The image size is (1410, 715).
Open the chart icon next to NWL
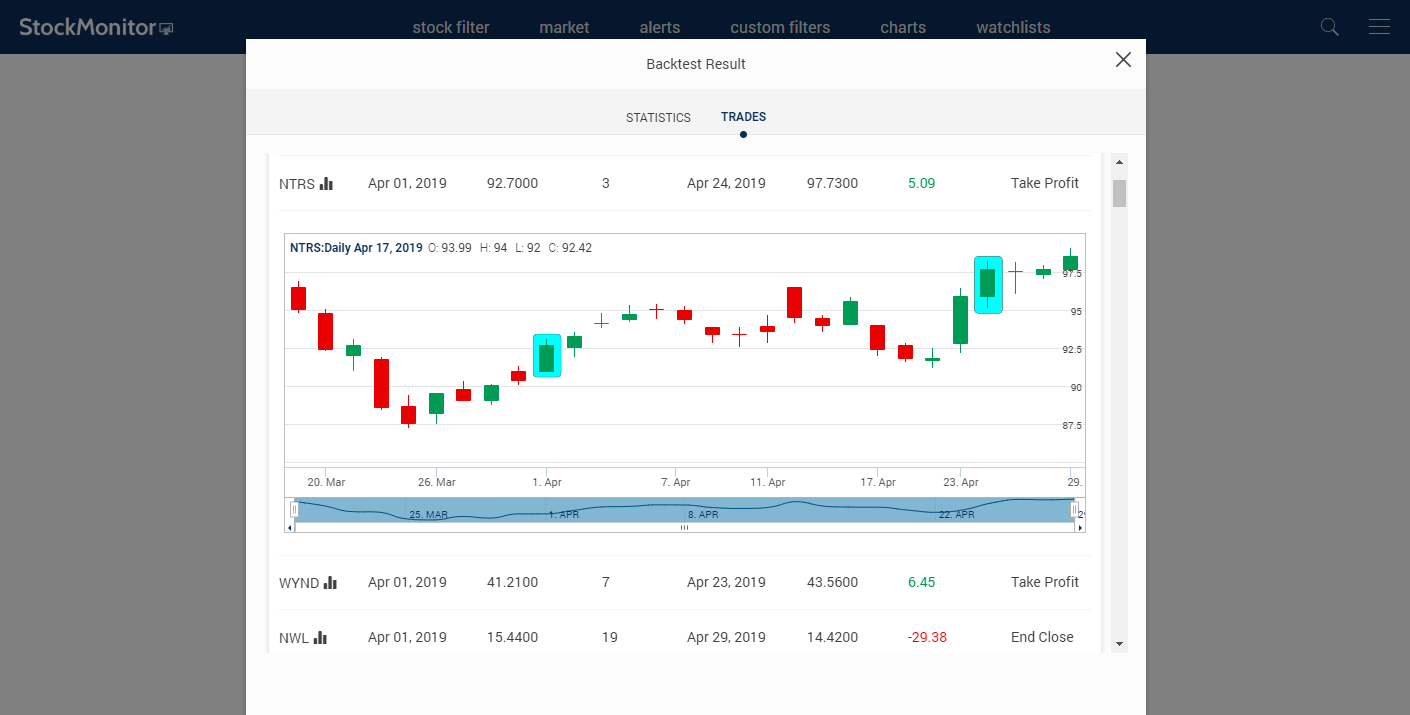tap(320, 637)
